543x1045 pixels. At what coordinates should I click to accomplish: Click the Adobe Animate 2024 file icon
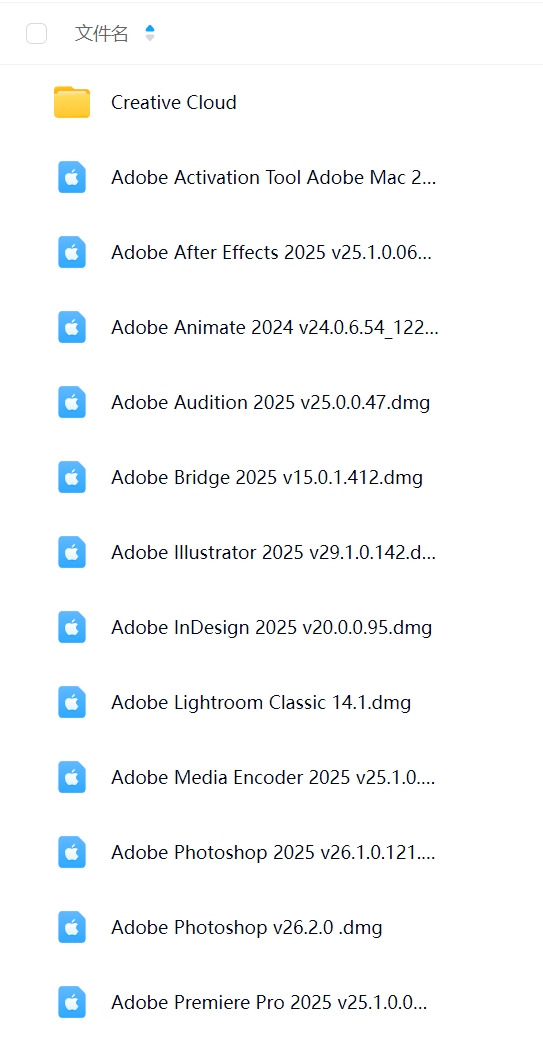[72, 327]
